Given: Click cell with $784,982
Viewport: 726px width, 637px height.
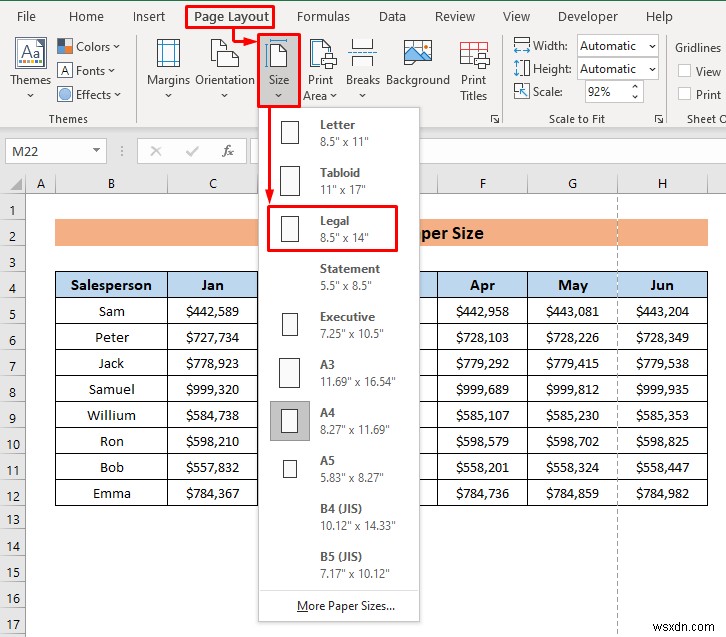Looking at the screenshot, I should [662, 493].
